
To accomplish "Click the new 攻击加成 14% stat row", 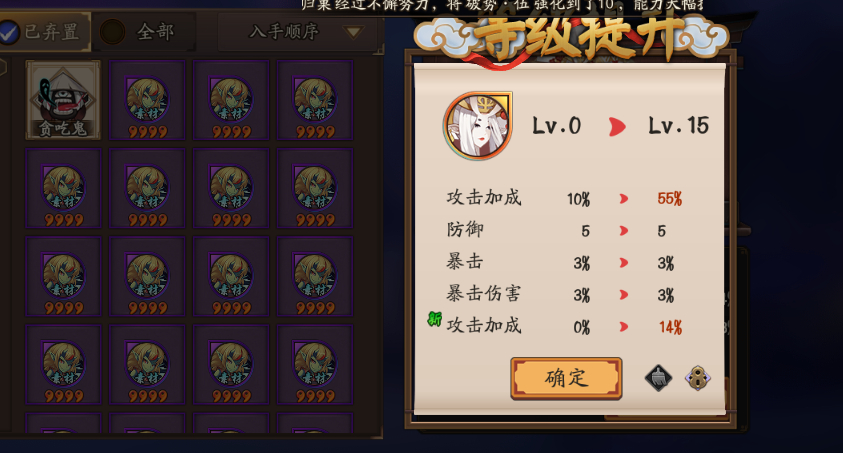I will click(x=565, y=326).
